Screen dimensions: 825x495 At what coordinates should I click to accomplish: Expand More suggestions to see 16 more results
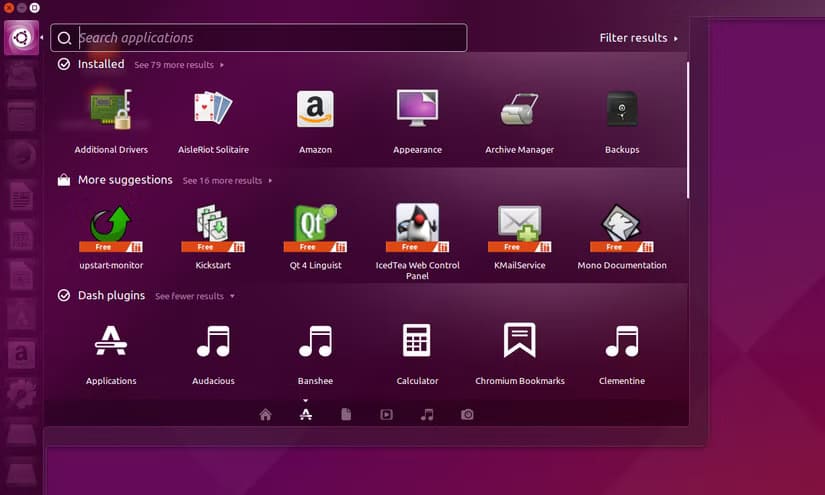coord(227,181)
